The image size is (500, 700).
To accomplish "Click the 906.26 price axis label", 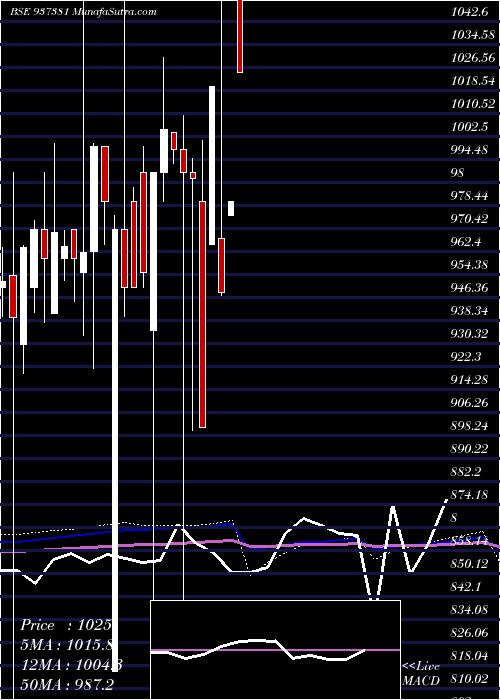I will [469, 402].
